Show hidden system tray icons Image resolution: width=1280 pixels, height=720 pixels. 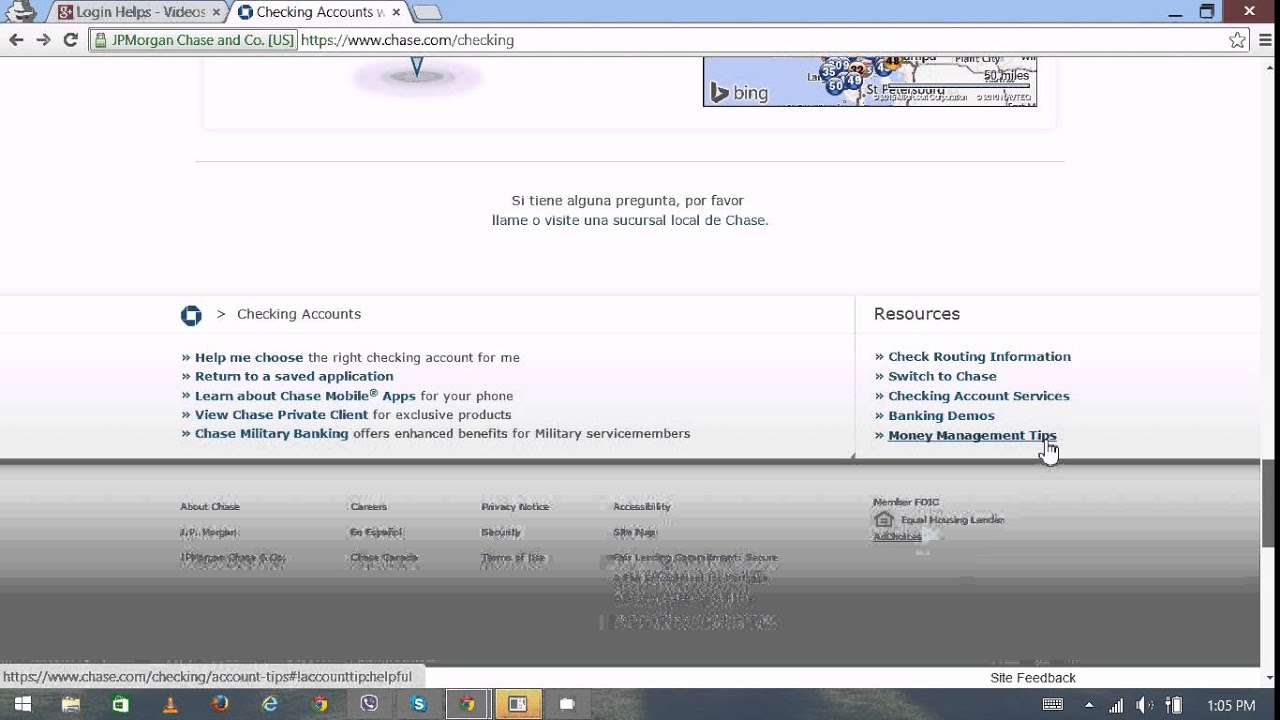pyautogui.click(x=1089, y=705)
